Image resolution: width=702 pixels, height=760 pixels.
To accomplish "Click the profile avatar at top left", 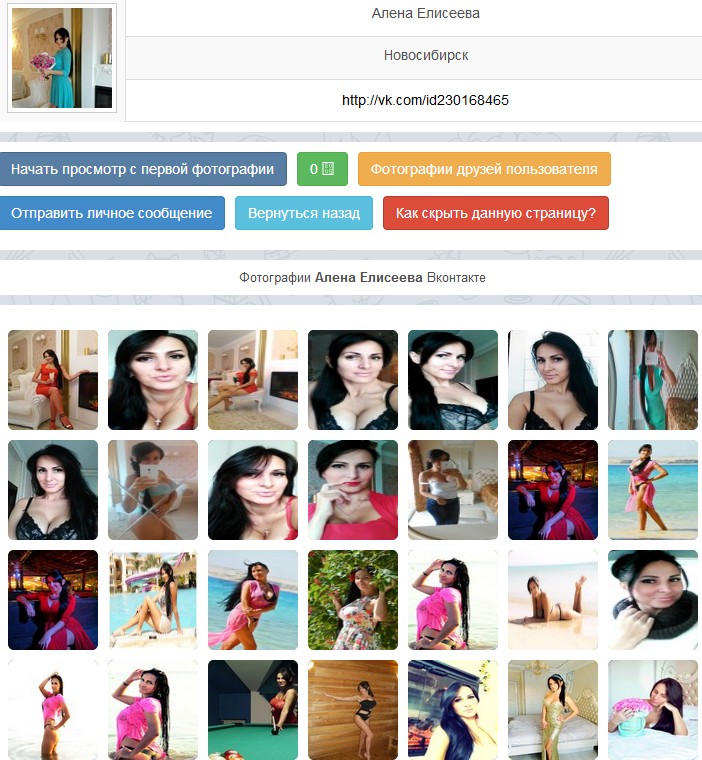I will click(62, 58).
